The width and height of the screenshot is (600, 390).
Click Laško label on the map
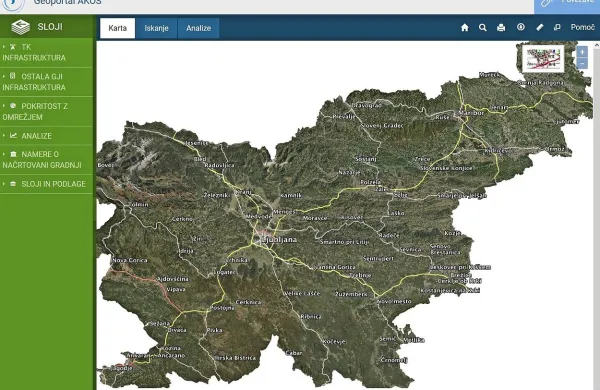pos(396,213)
